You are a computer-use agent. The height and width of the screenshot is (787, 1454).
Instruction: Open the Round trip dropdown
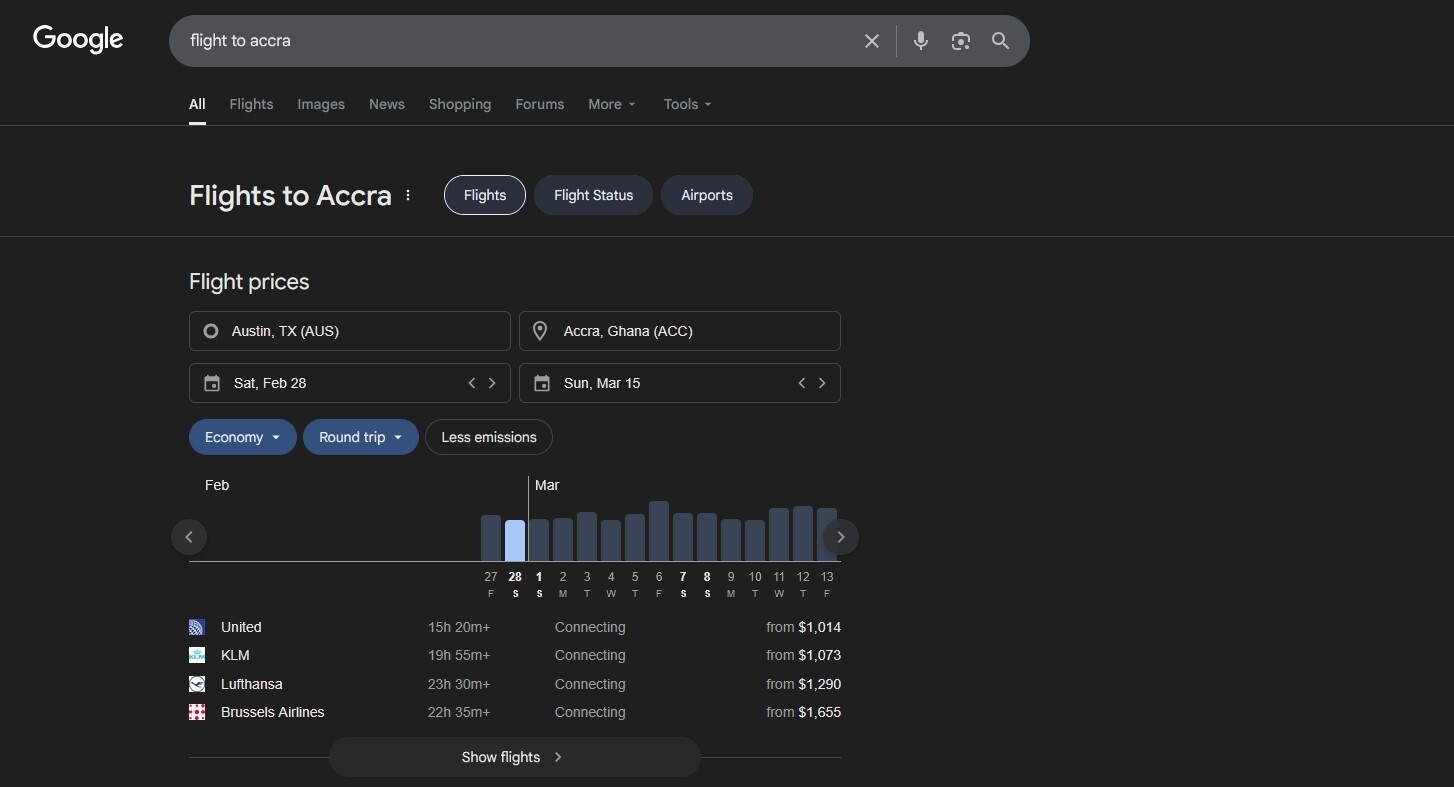click(x=361, y=437)
